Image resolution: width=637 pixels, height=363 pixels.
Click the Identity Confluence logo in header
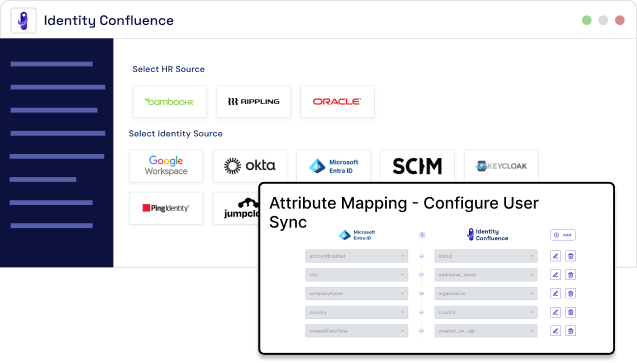(x=24, y=20)
